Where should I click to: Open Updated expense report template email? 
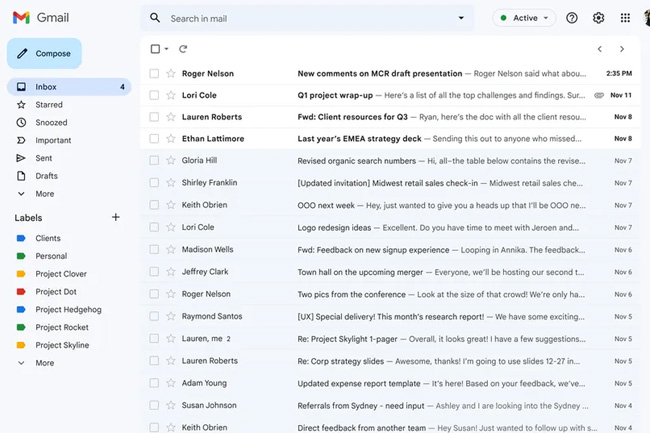pos(390,383)
